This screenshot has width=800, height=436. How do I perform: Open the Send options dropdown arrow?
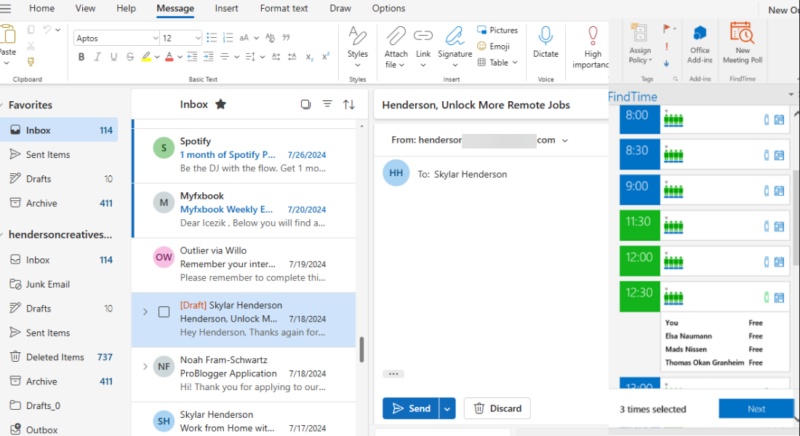(447, 408)
